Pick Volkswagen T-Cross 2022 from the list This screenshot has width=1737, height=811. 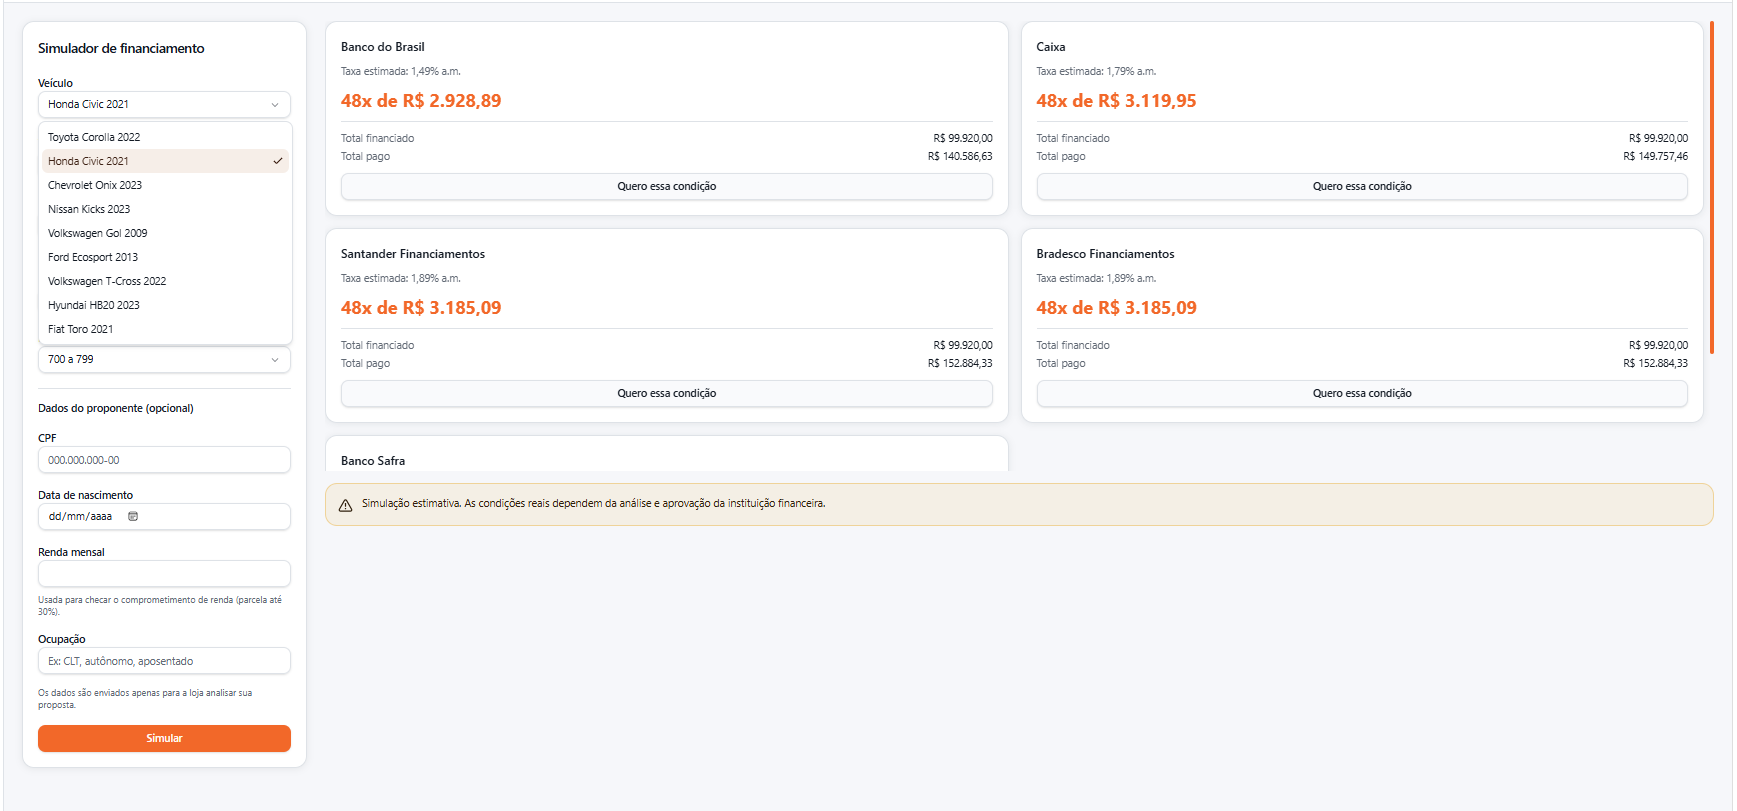165,281
